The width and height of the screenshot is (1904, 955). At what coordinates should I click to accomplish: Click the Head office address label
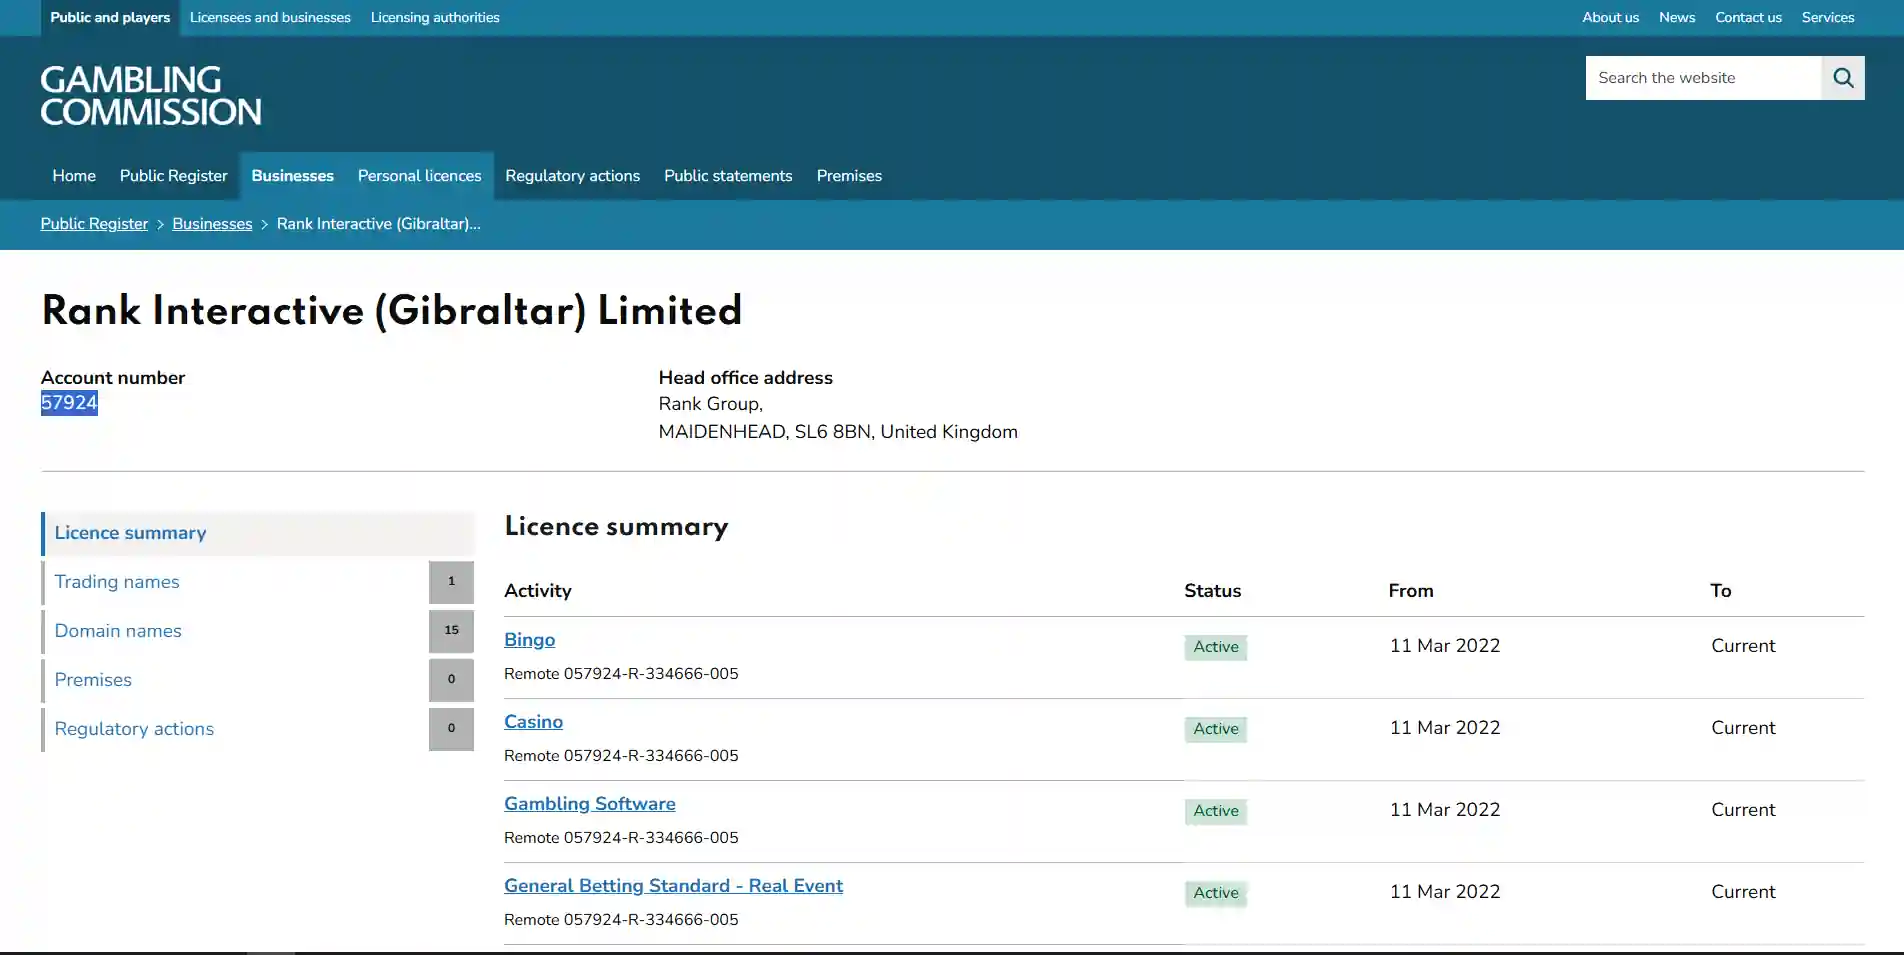[745, 378]
